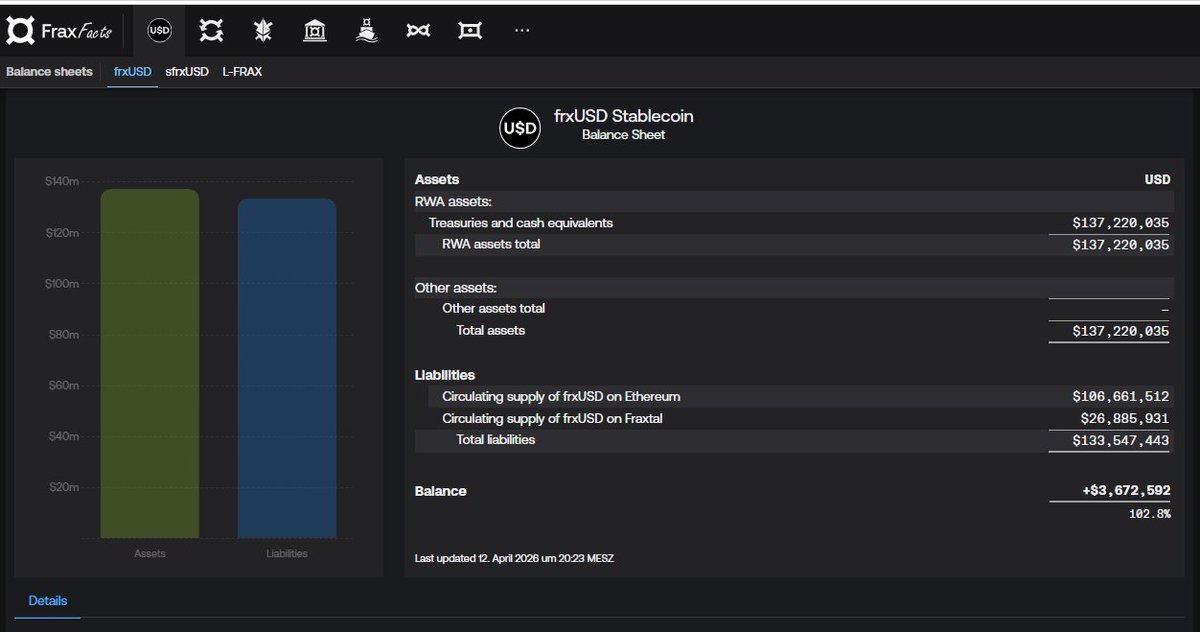1200x632 pixels.
Task: Expand the three-dots more menu
Action: tap(522, 31)
